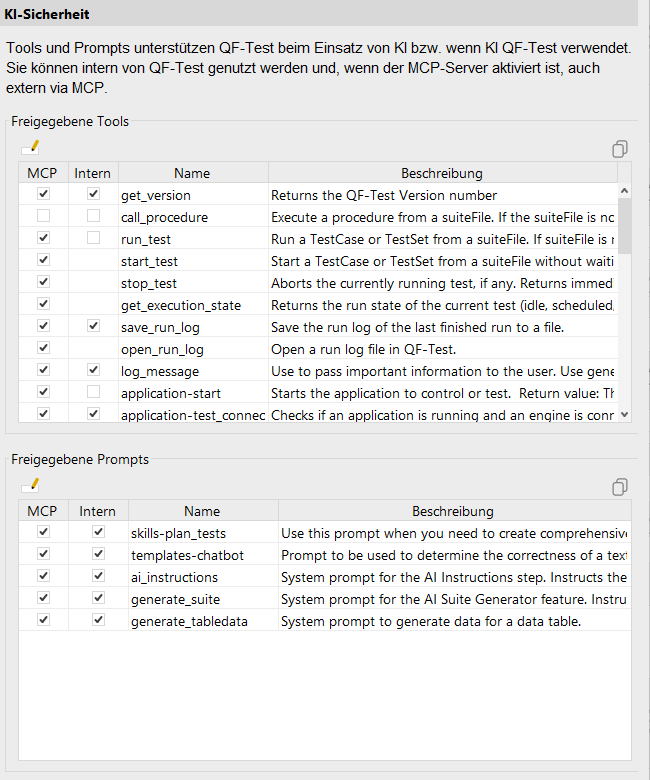This screenshot has height=780, width=650.
Task: Toggle Intern checkbox for templates-chatbot prompt
Action: pyautogui.click(x=98, y=554)
